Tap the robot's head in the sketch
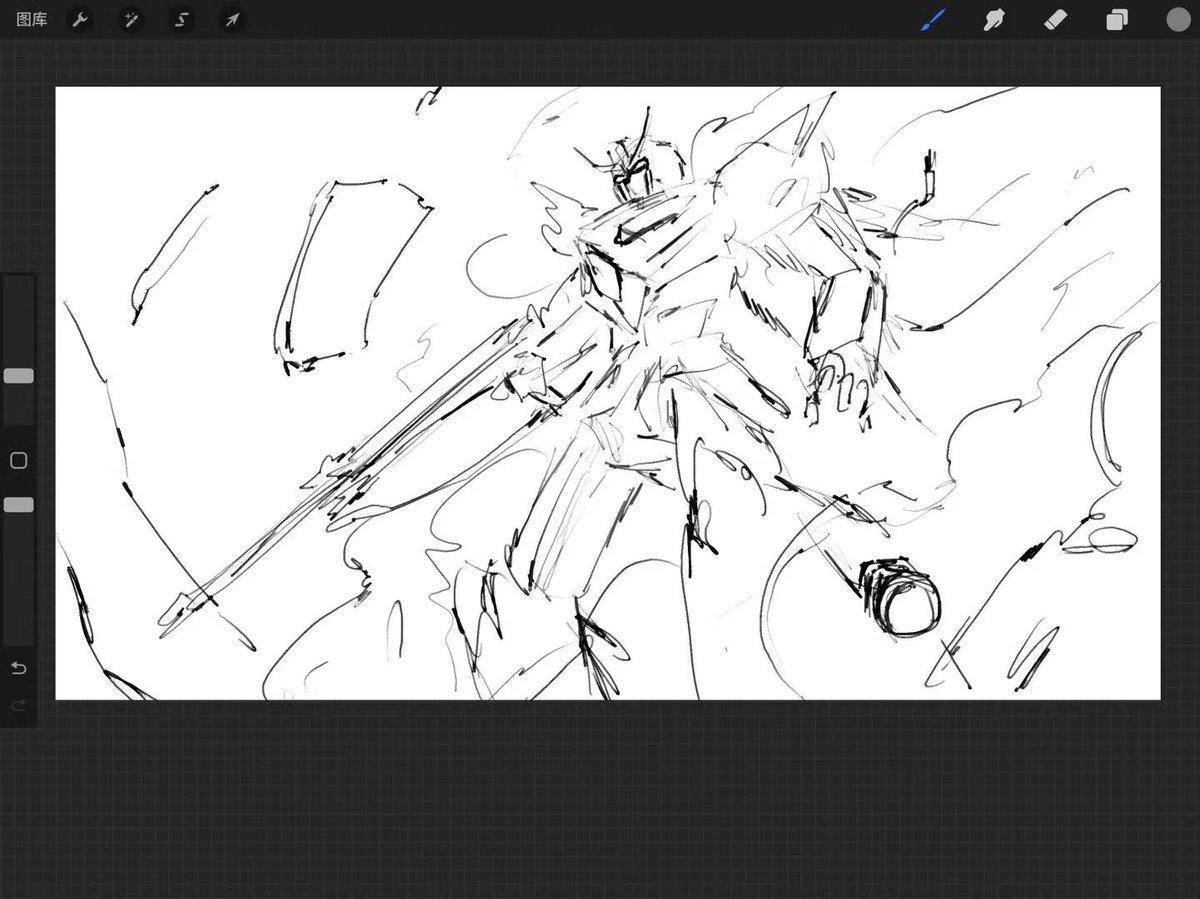Image resolution: width=1200 pixels, height=899 pixels. click(630, 172)
